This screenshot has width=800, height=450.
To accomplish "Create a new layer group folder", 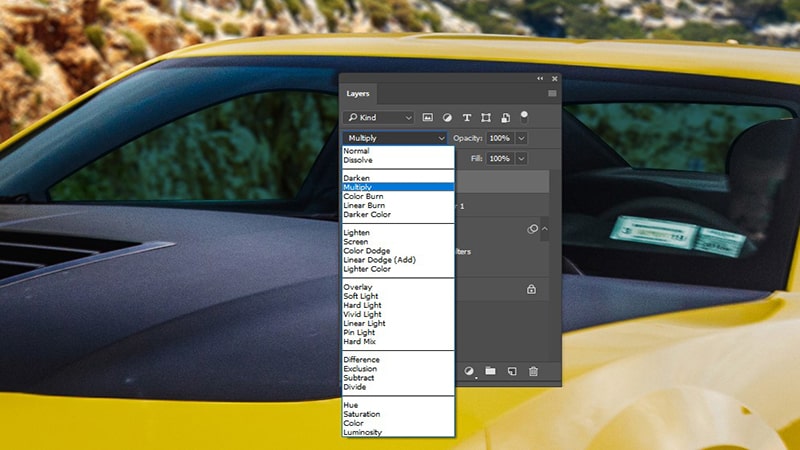I will pos(490,371).
